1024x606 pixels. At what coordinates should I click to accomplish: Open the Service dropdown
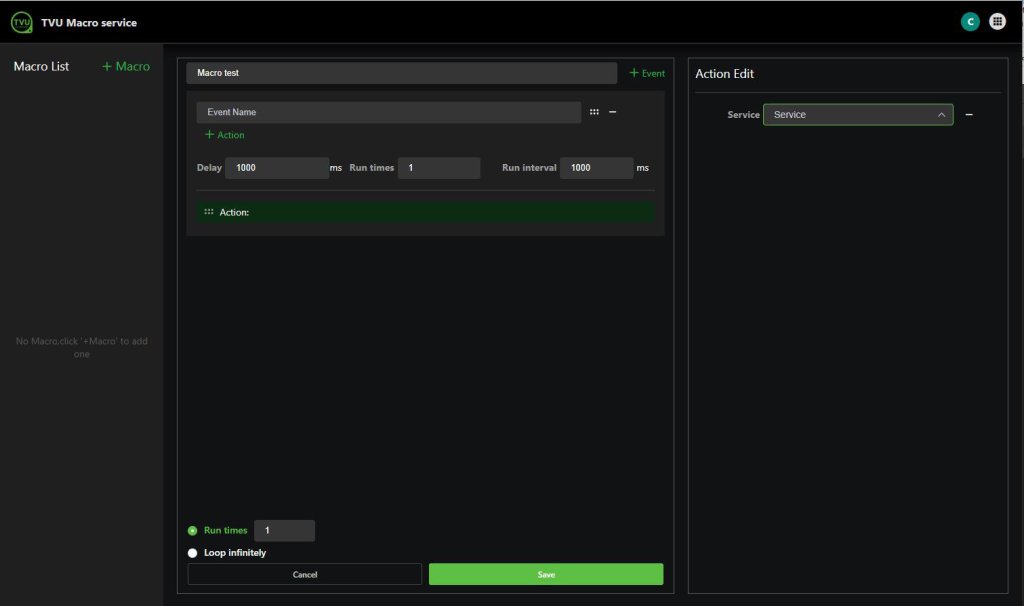click(x=860, y=114)
